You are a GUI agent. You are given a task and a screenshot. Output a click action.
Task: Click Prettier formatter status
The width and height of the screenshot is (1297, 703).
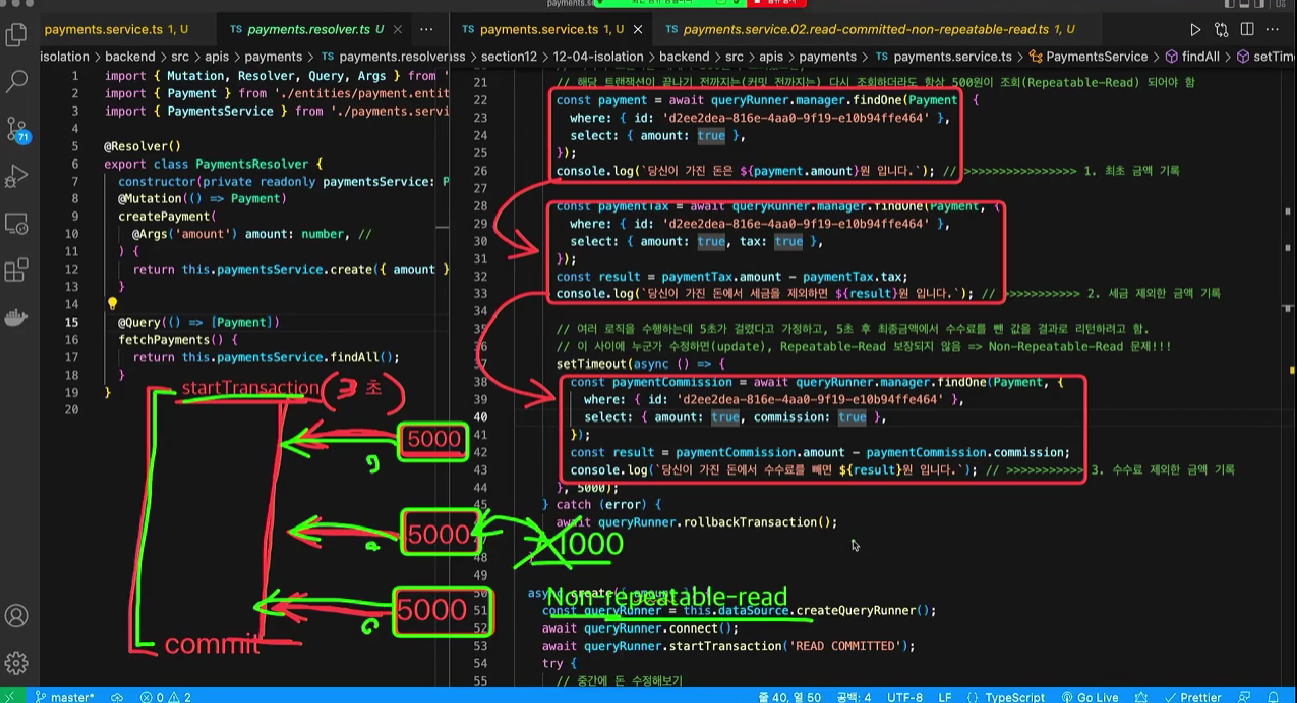click(1193, 697)
